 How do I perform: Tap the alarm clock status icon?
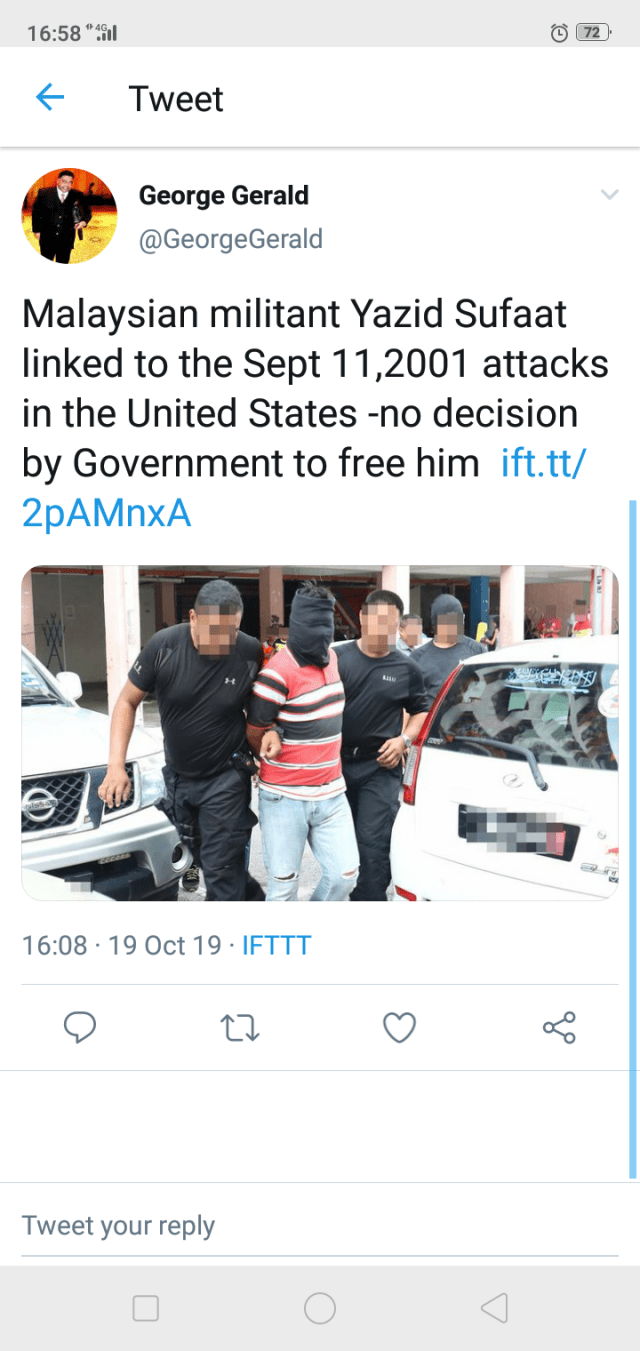[x=559, y=33]
